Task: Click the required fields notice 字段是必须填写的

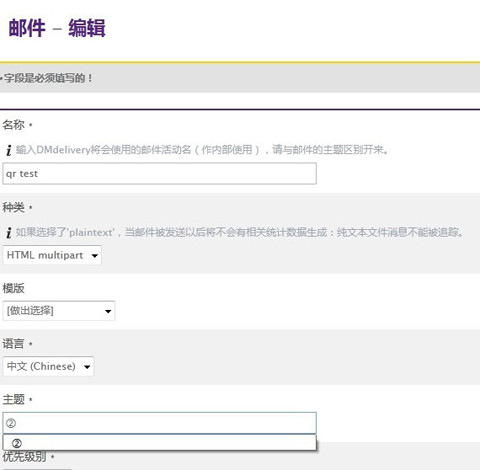Action: click(48, 78)
